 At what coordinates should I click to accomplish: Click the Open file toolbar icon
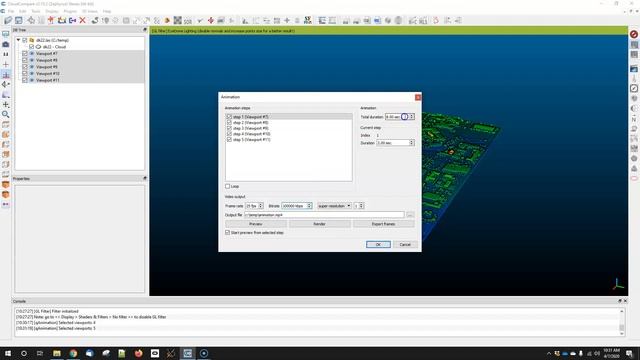(x=8, y=20)
